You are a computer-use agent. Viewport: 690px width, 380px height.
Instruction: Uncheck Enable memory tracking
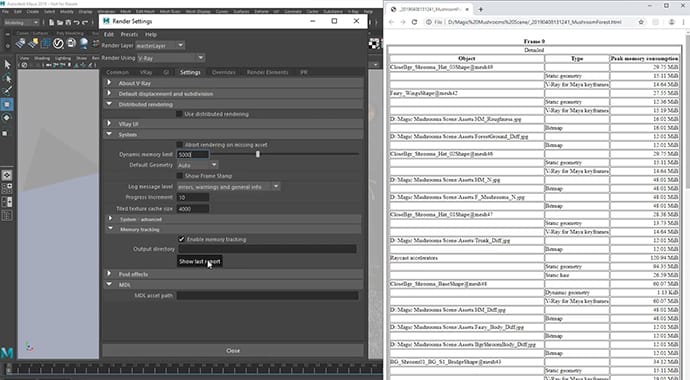point(181,239)
